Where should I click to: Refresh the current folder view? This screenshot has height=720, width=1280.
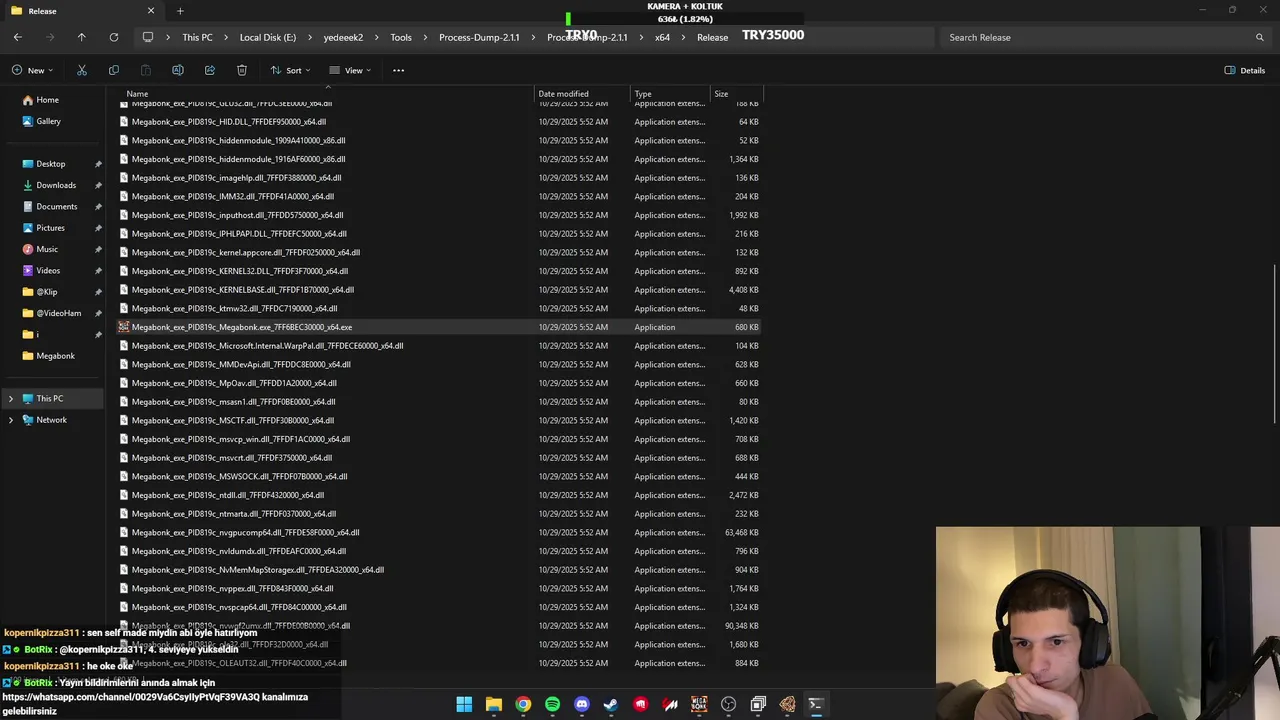(114, 37)
